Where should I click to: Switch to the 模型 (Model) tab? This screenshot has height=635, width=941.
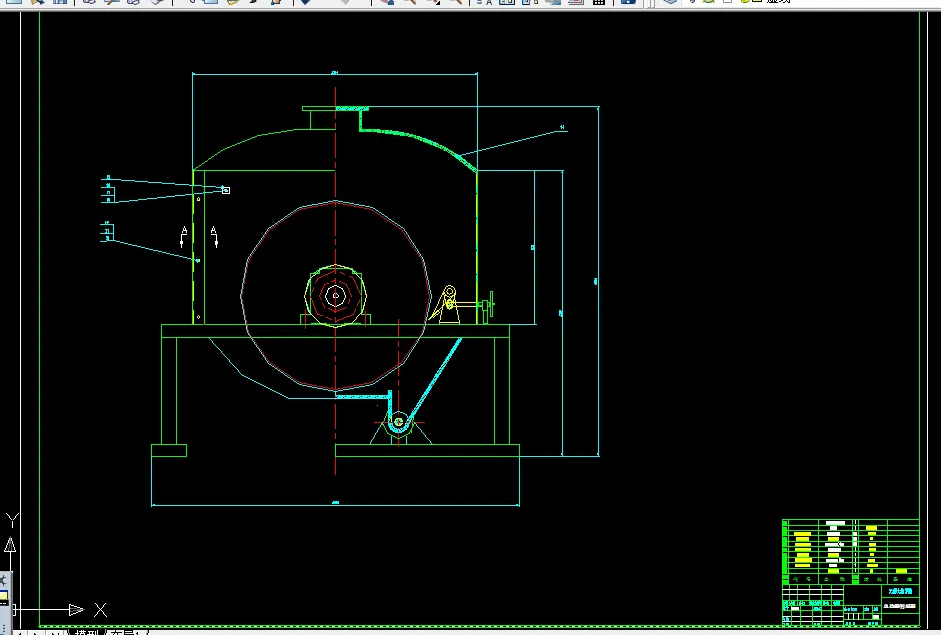point(86,632)
